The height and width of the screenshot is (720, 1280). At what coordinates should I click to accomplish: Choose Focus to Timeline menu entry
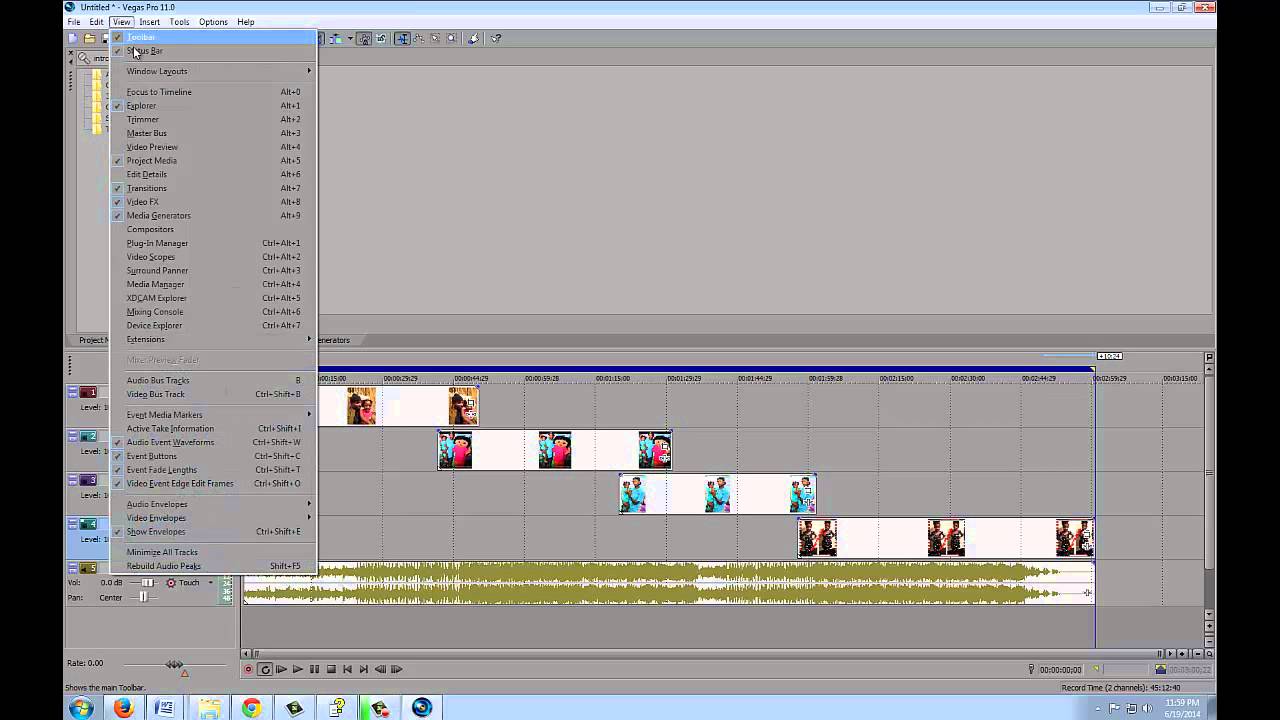214,92
